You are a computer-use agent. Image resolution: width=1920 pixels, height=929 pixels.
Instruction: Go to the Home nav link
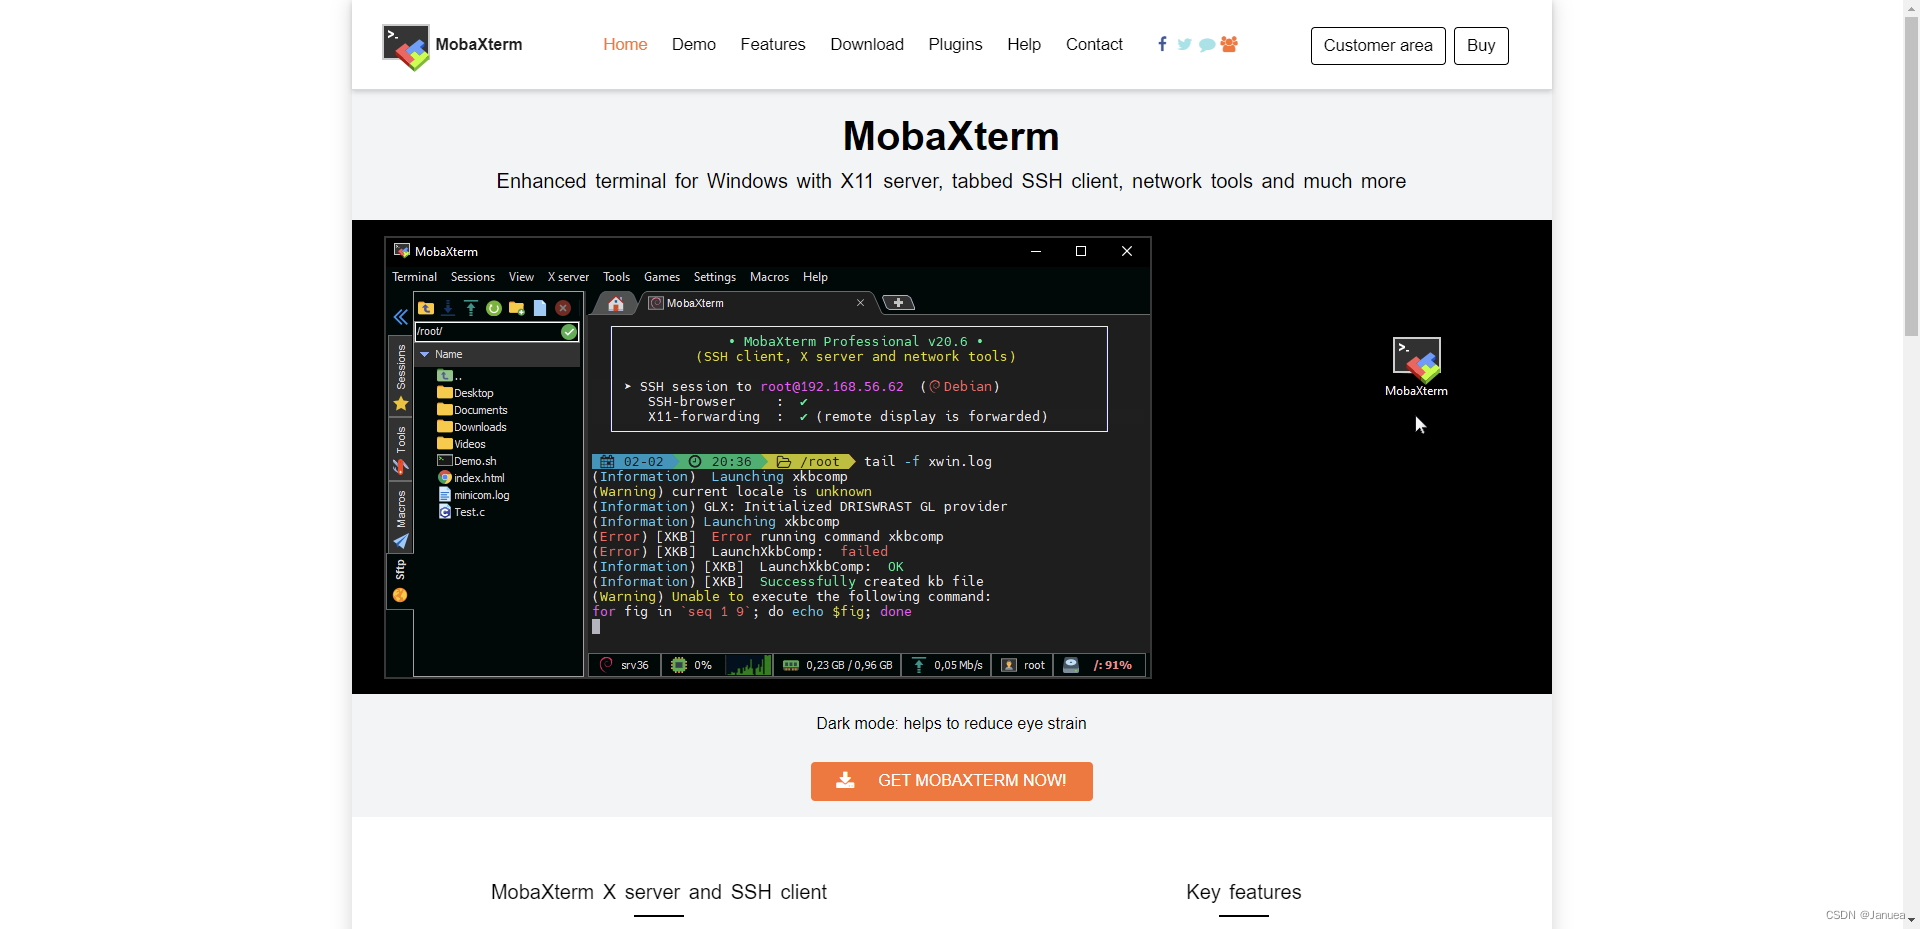pos(625,44)
